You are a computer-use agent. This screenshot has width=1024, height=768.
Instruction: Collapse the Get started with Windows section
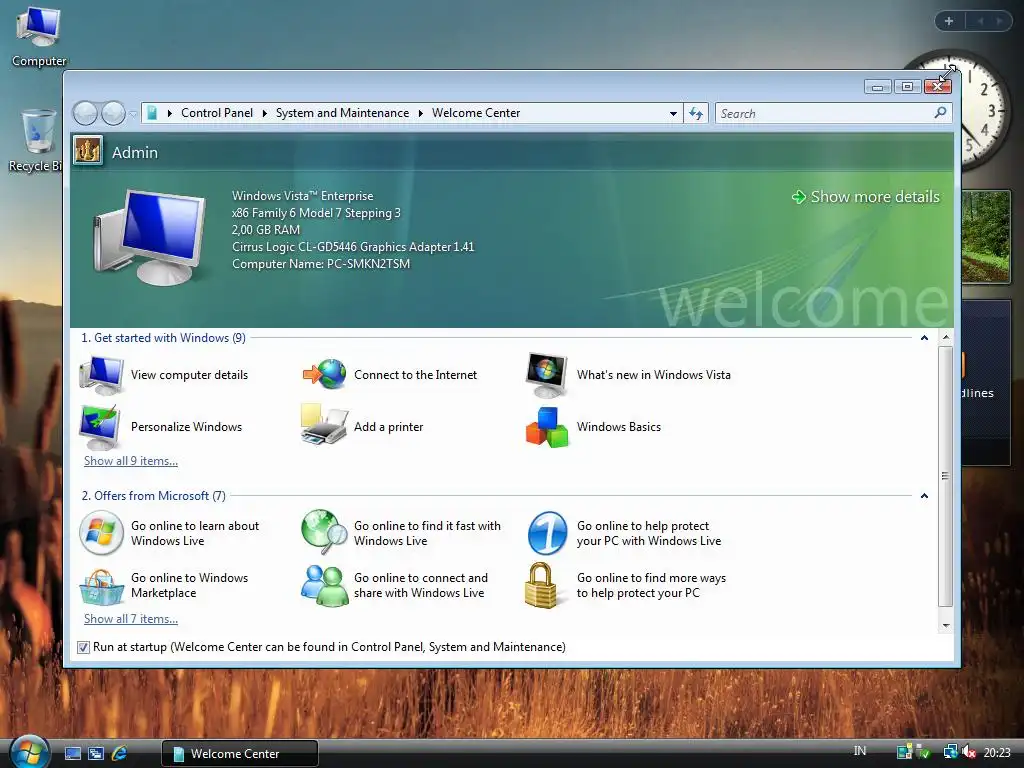tap(924, 338)
